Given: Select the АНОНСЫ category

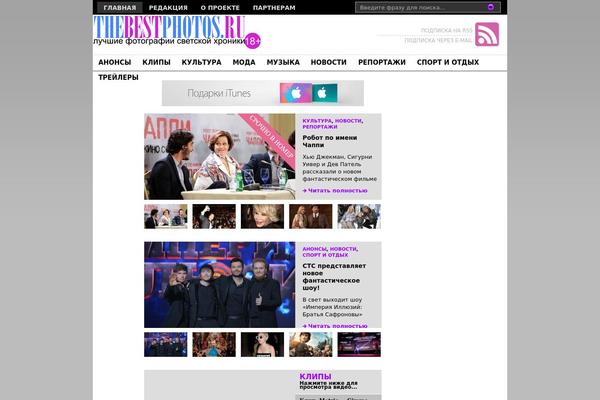Looking at the screenshot, I should pyautogui.click(x=115, y=62).
